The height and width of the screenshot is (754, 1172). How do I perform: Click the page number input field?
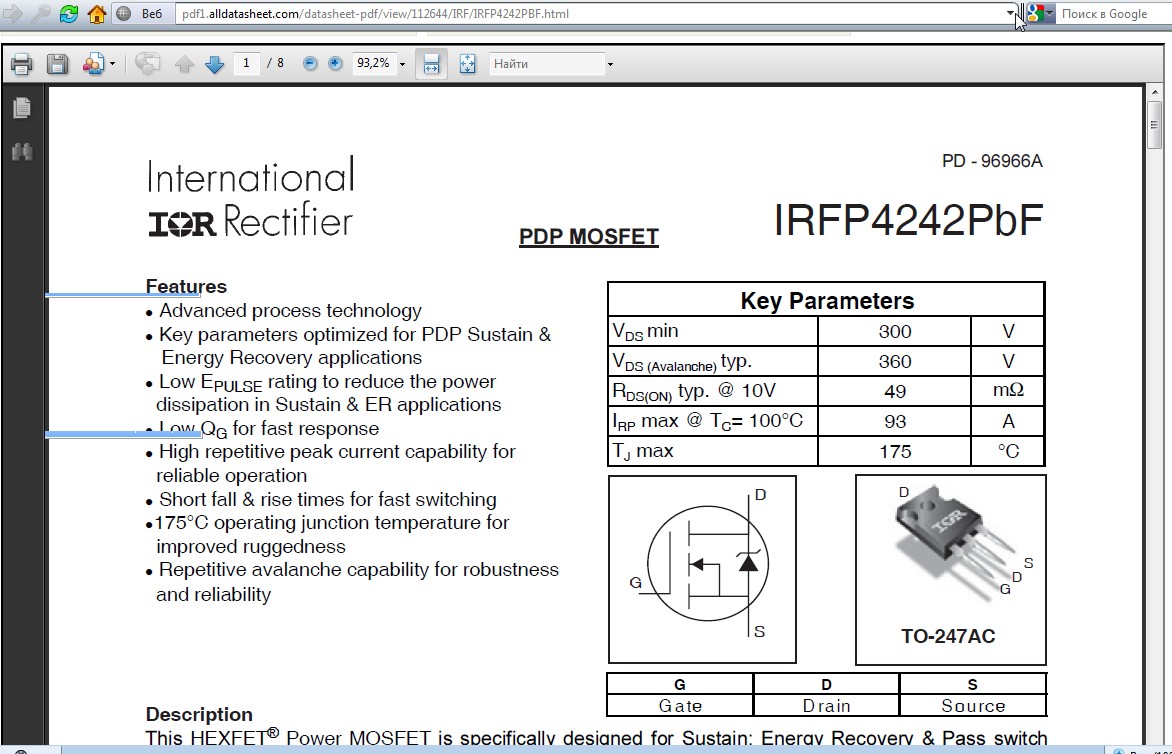click(x=246, y=63)
